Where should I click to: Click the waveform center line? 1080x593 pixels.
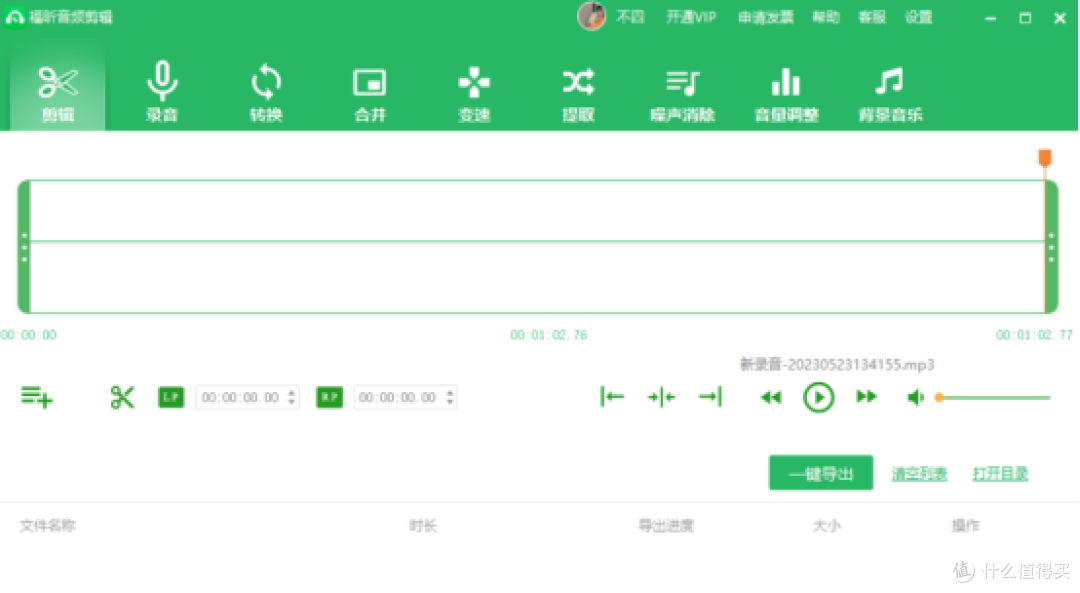(x=537, y=241)
